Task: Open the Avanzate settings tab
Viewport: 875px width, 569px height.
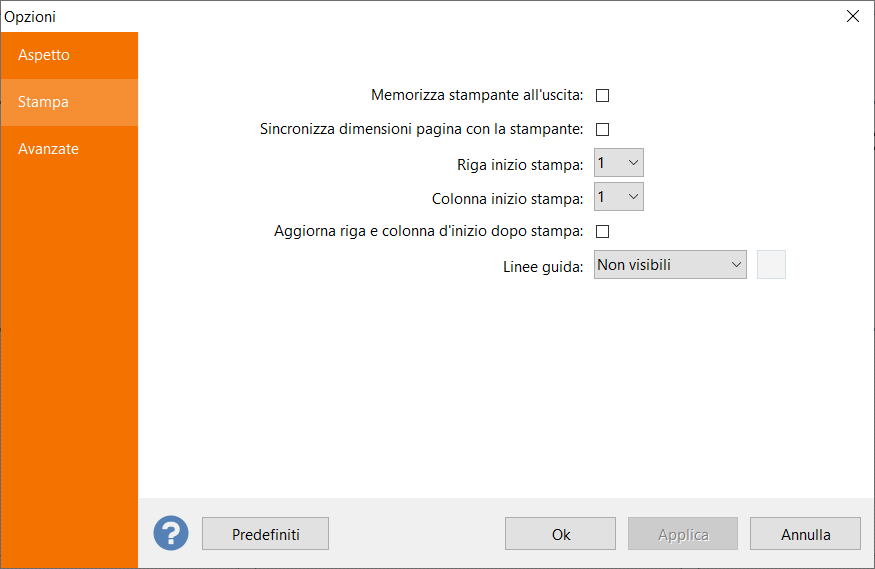Action: tap(48, 149)
